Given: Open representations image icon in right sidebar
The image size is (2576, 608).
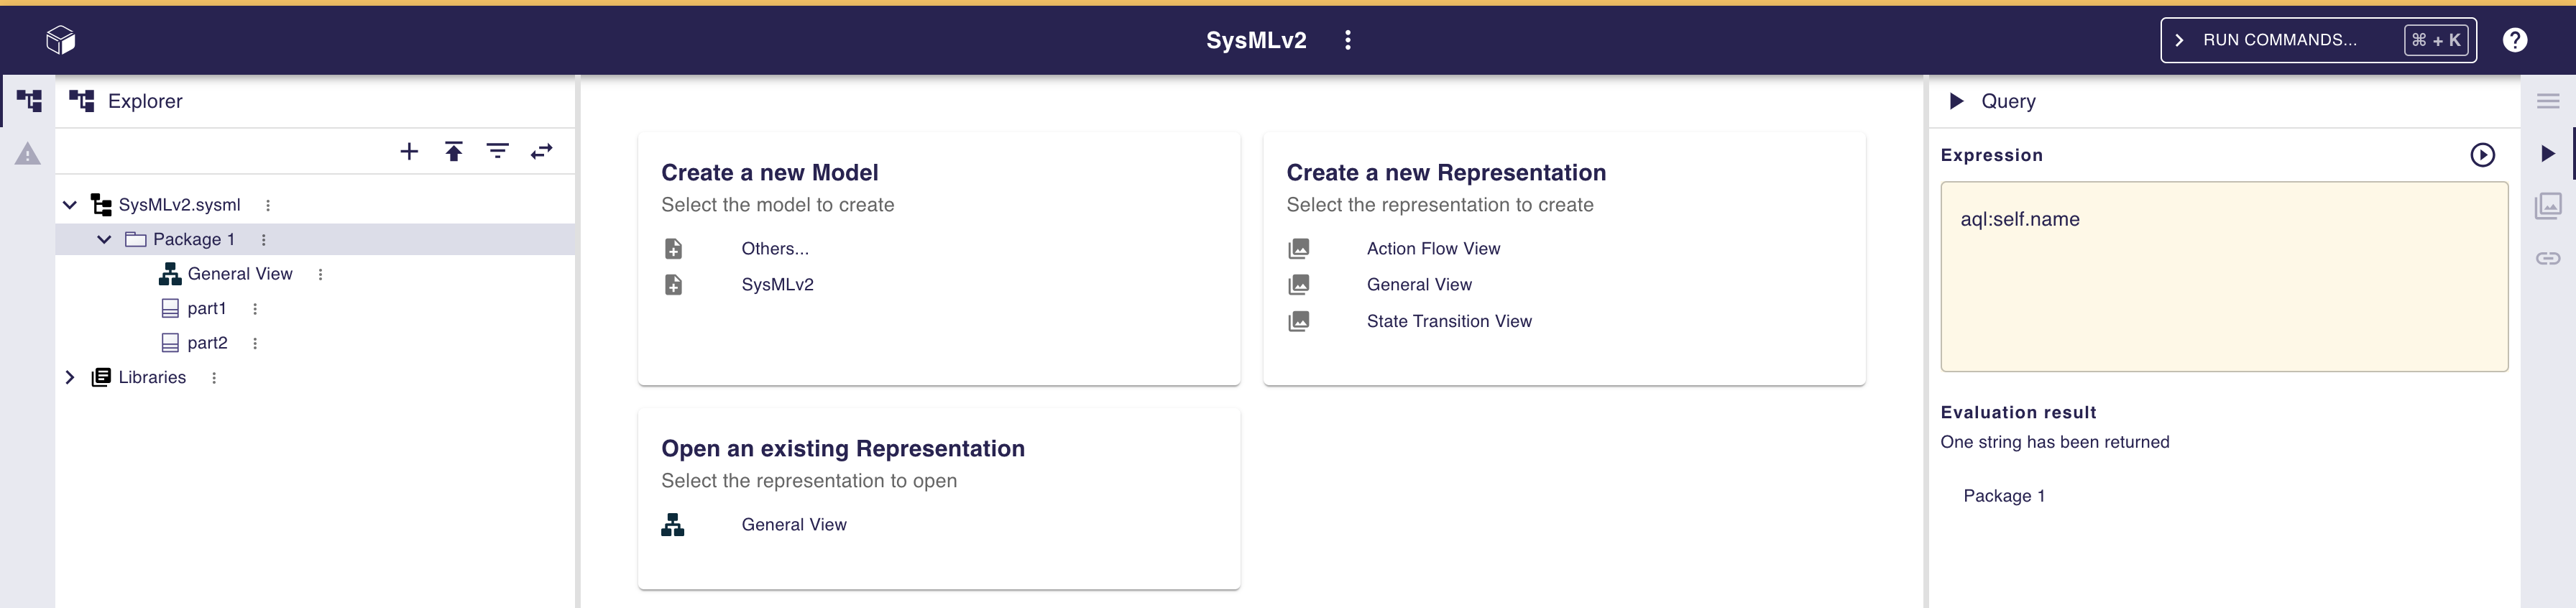Looking at the screenshot, I should click(2547, 206).
